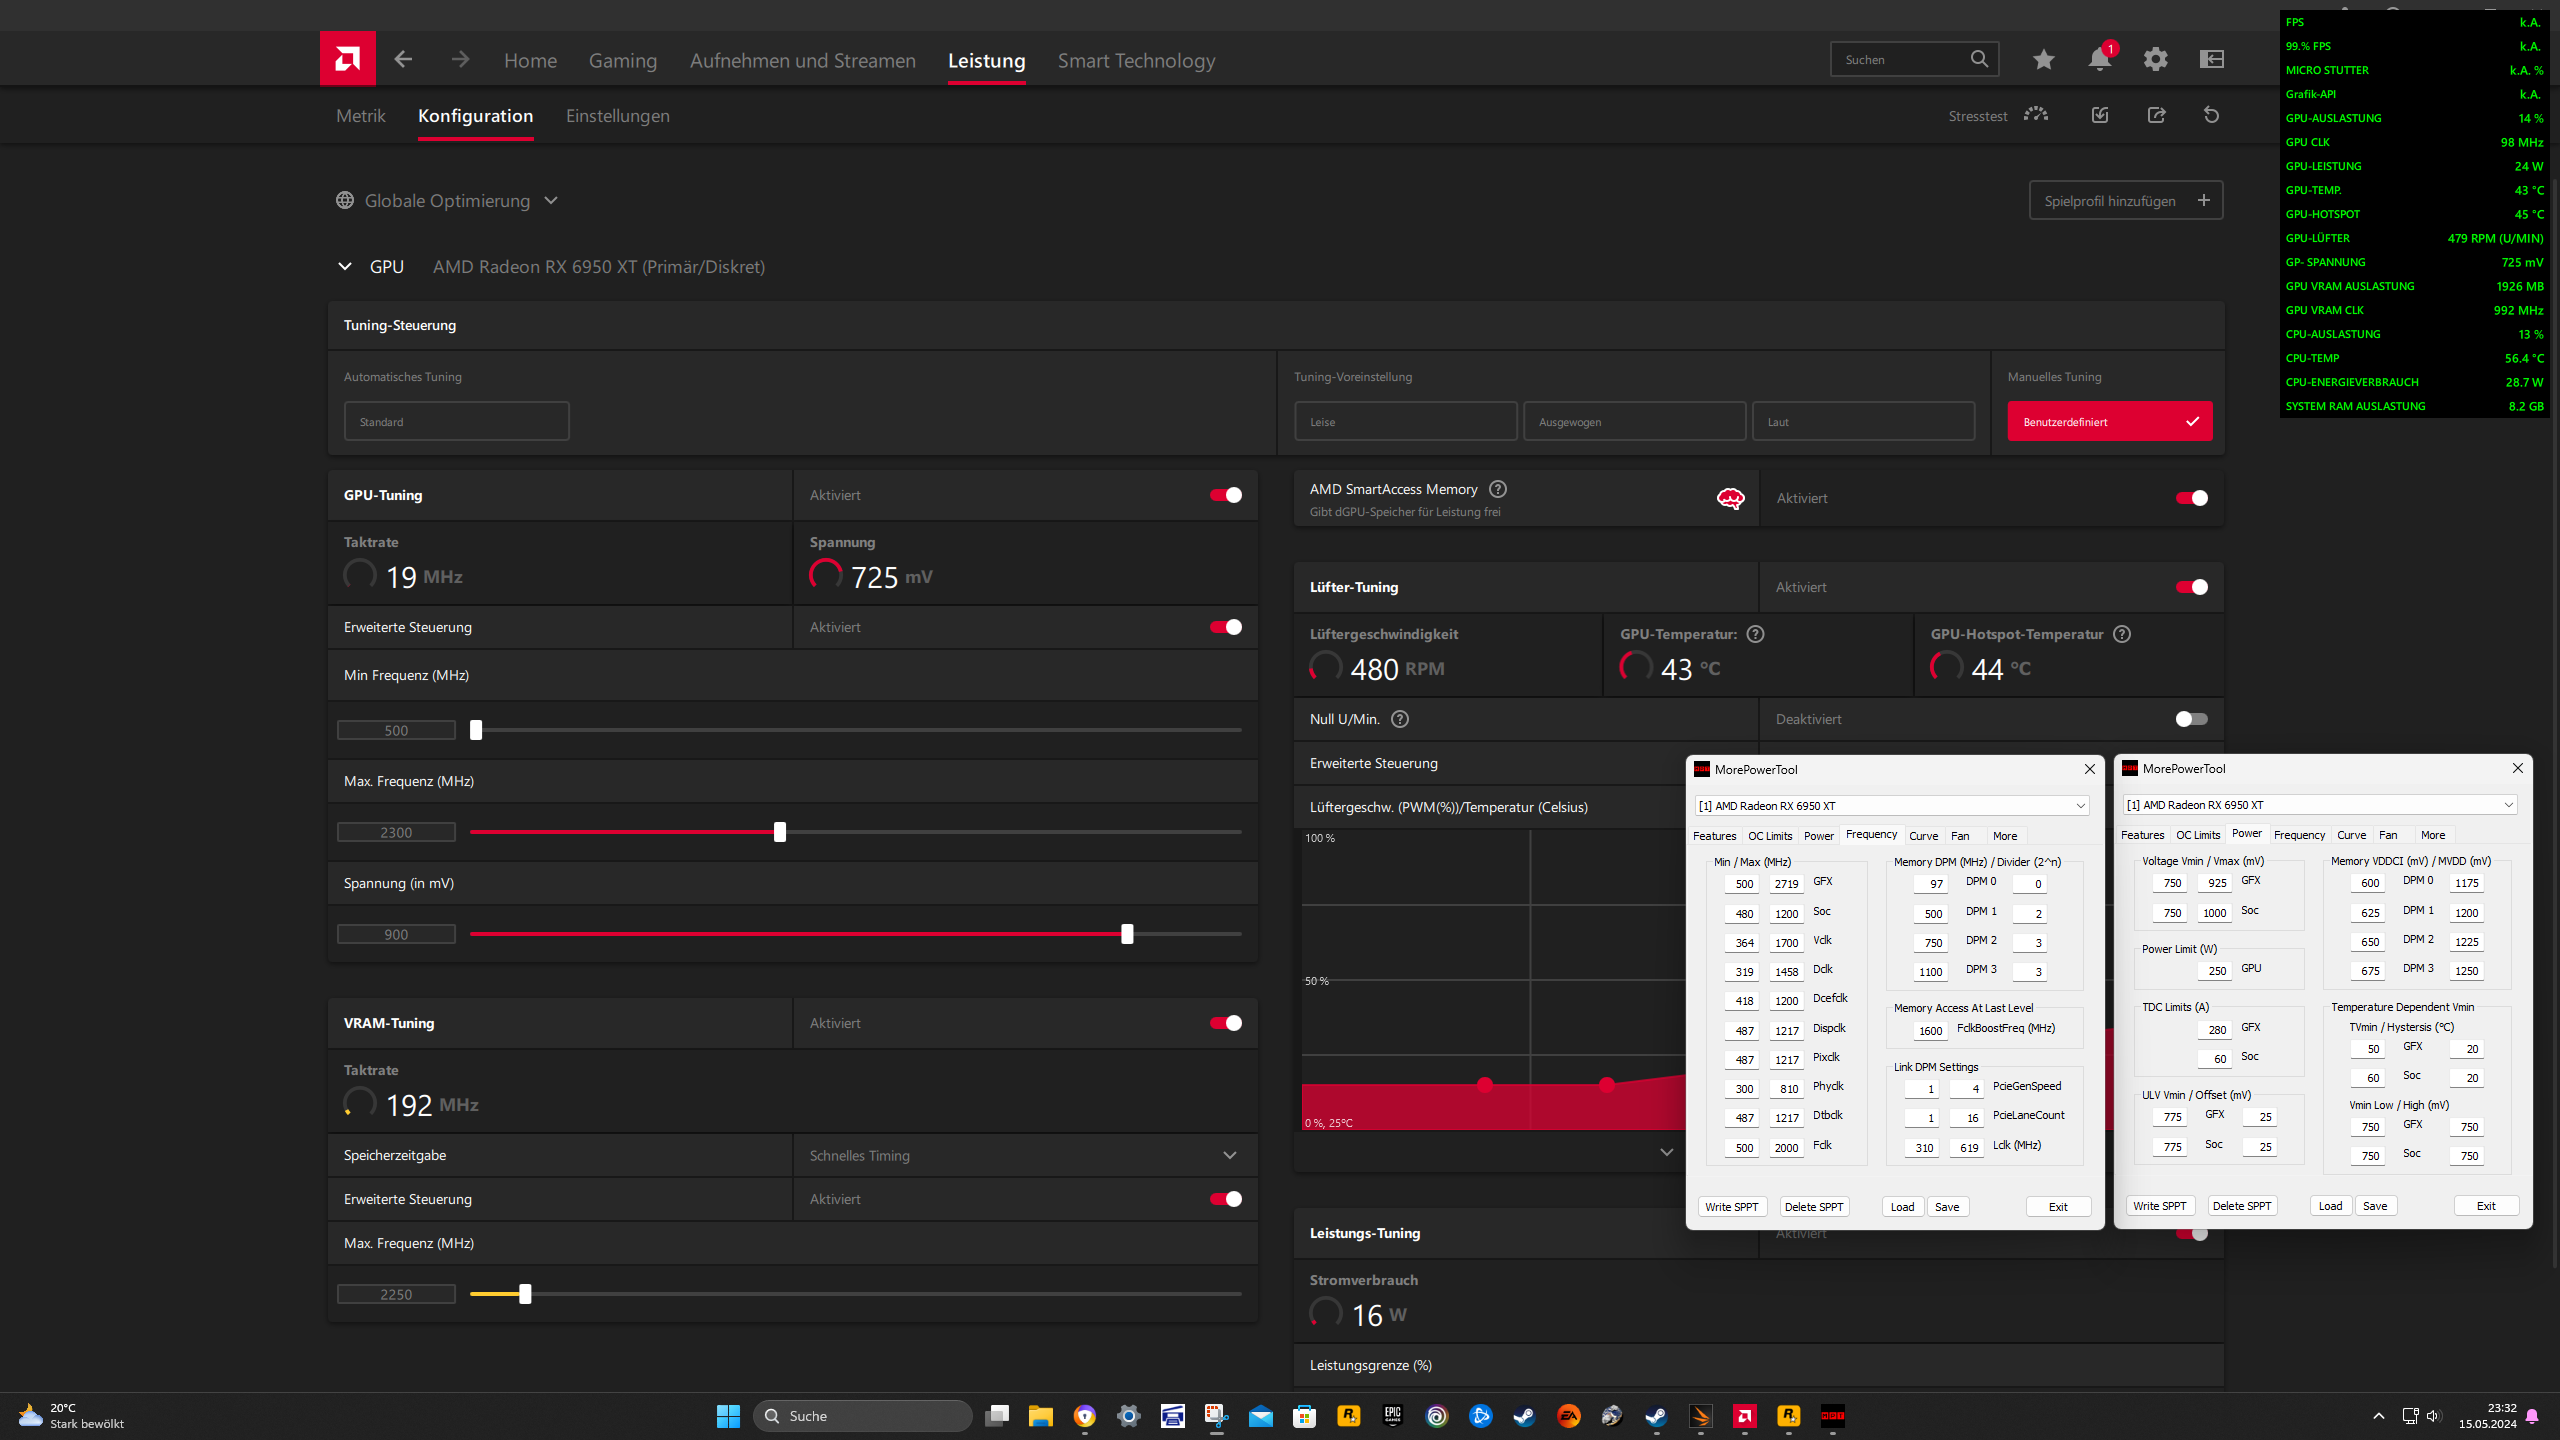Open favorites star icon
This screenshot has width=2560, height=1440.
[2043, 60]
